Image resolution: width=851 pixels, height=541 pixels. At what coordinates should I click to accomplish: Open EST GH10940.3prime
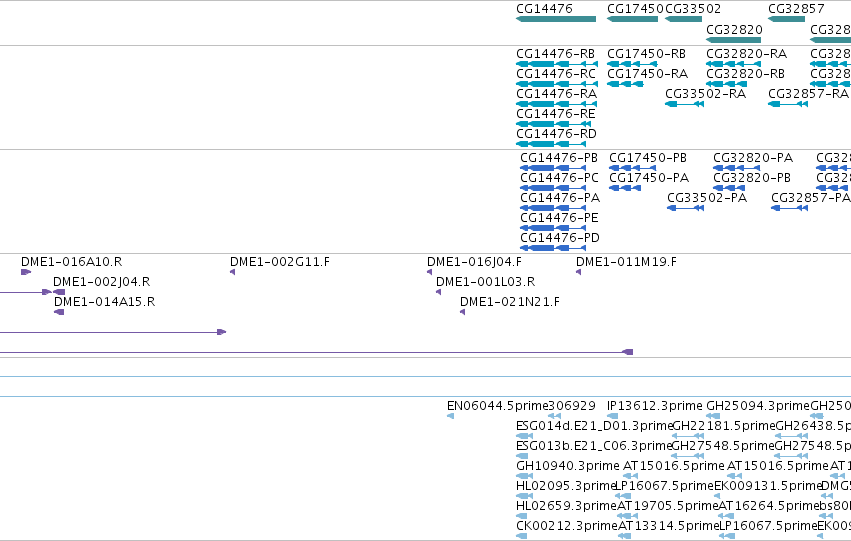[x=568, y=466]
